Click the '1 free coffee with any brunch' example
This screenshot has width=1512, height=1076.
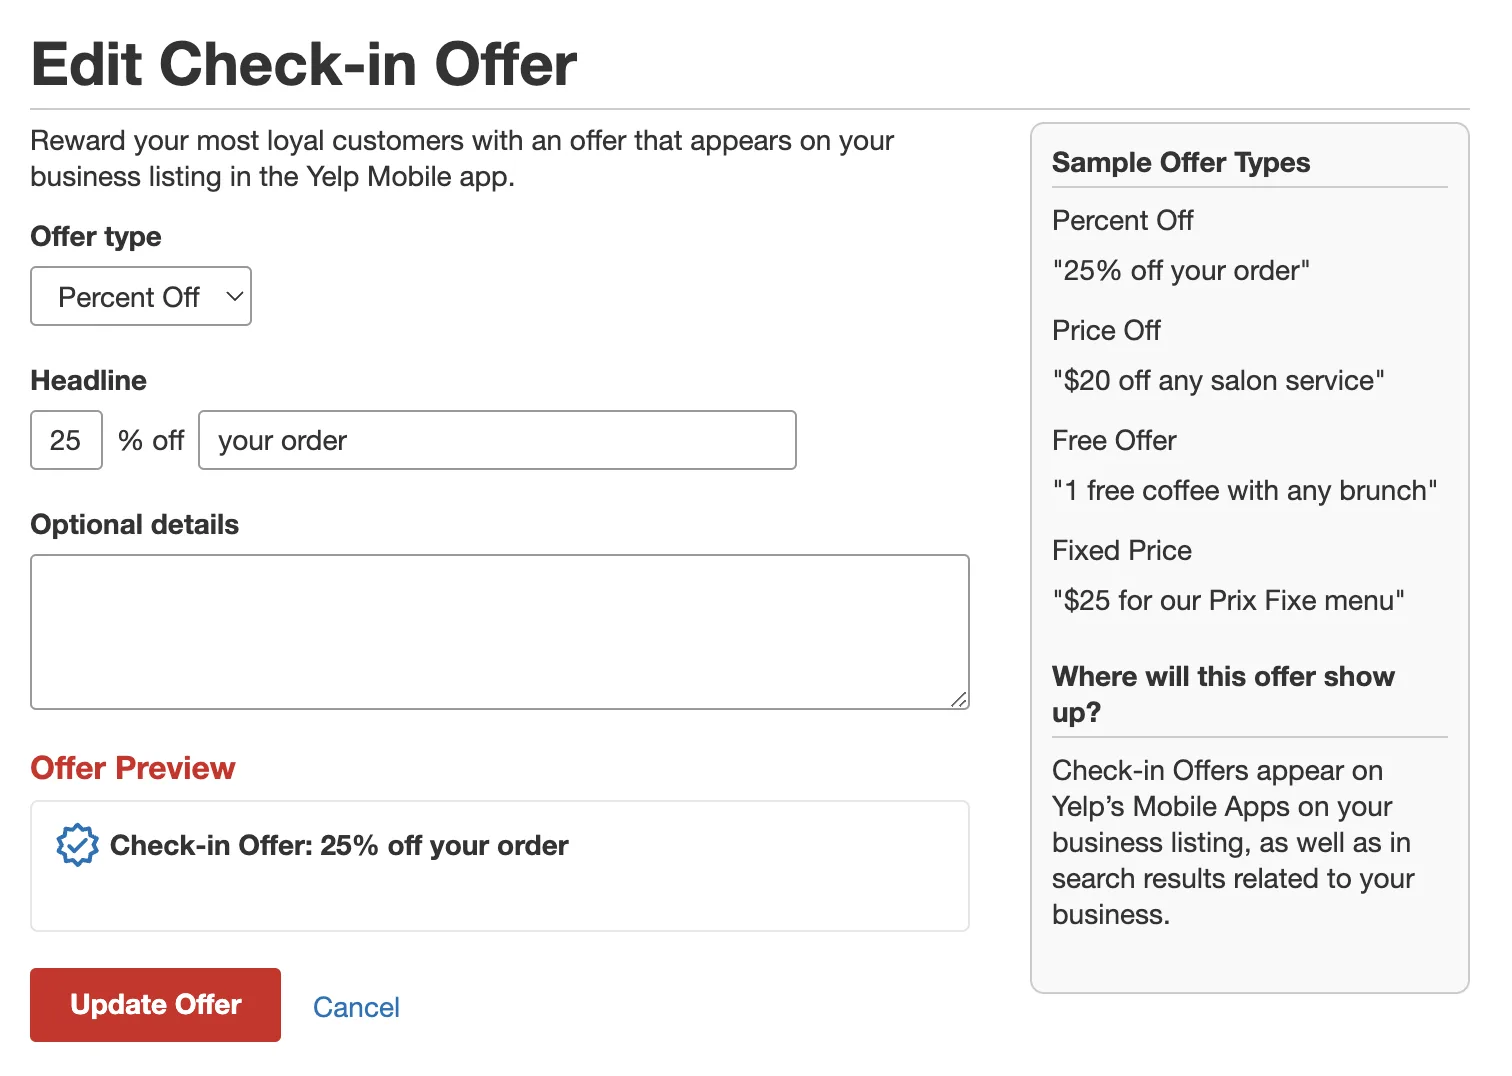pyautogui.click(x=1245, y=491)
